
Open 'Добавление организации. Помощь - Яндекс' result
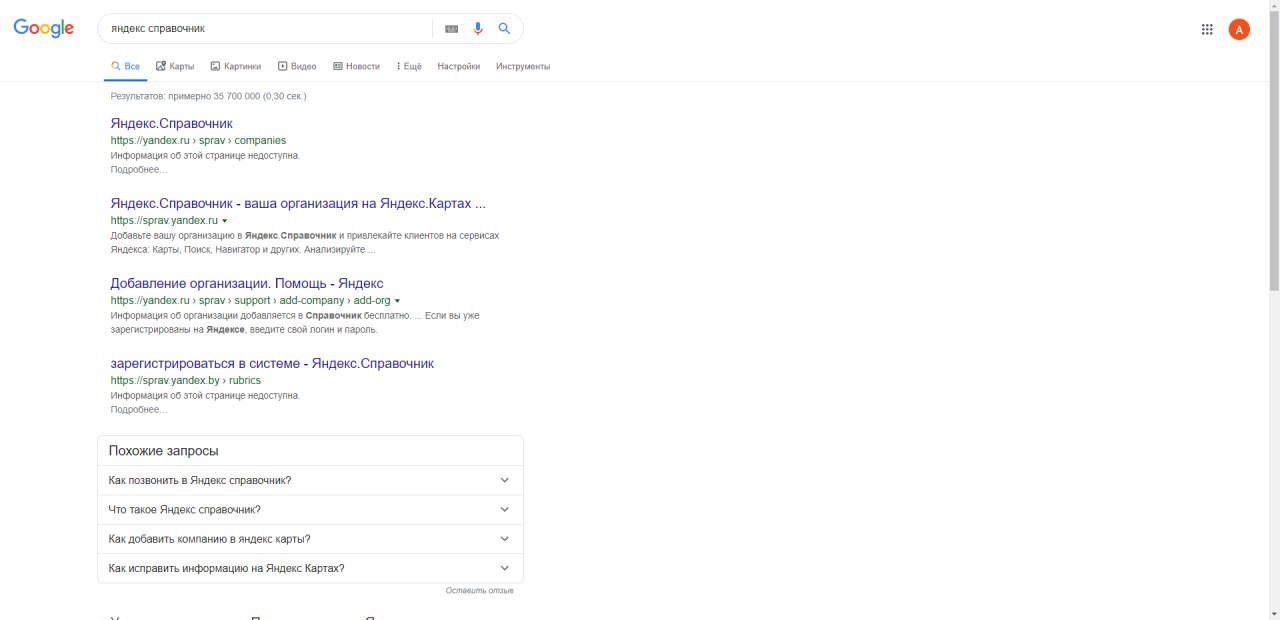247,283
